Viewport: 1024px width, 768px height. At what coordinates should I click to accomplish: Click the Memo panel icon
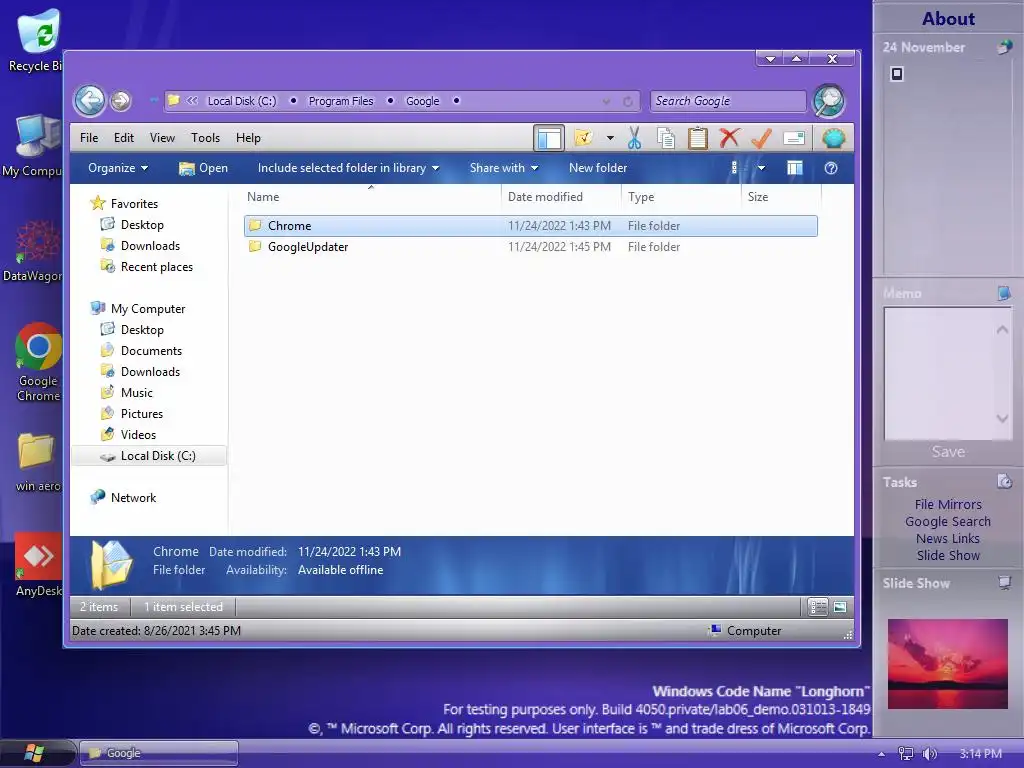pos(1004,293)
